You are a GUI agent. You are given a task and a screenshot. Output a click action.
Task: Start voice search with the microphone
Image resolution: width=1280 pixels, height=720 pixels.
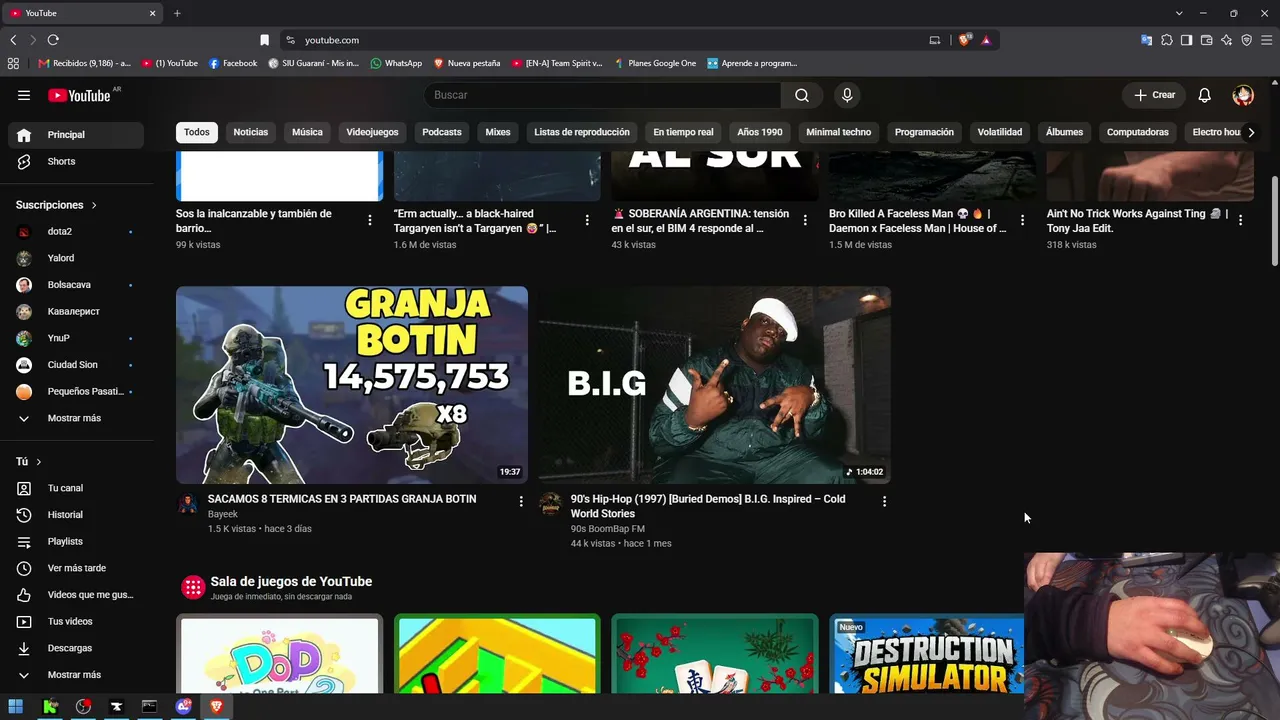click(x=847, y=95)
